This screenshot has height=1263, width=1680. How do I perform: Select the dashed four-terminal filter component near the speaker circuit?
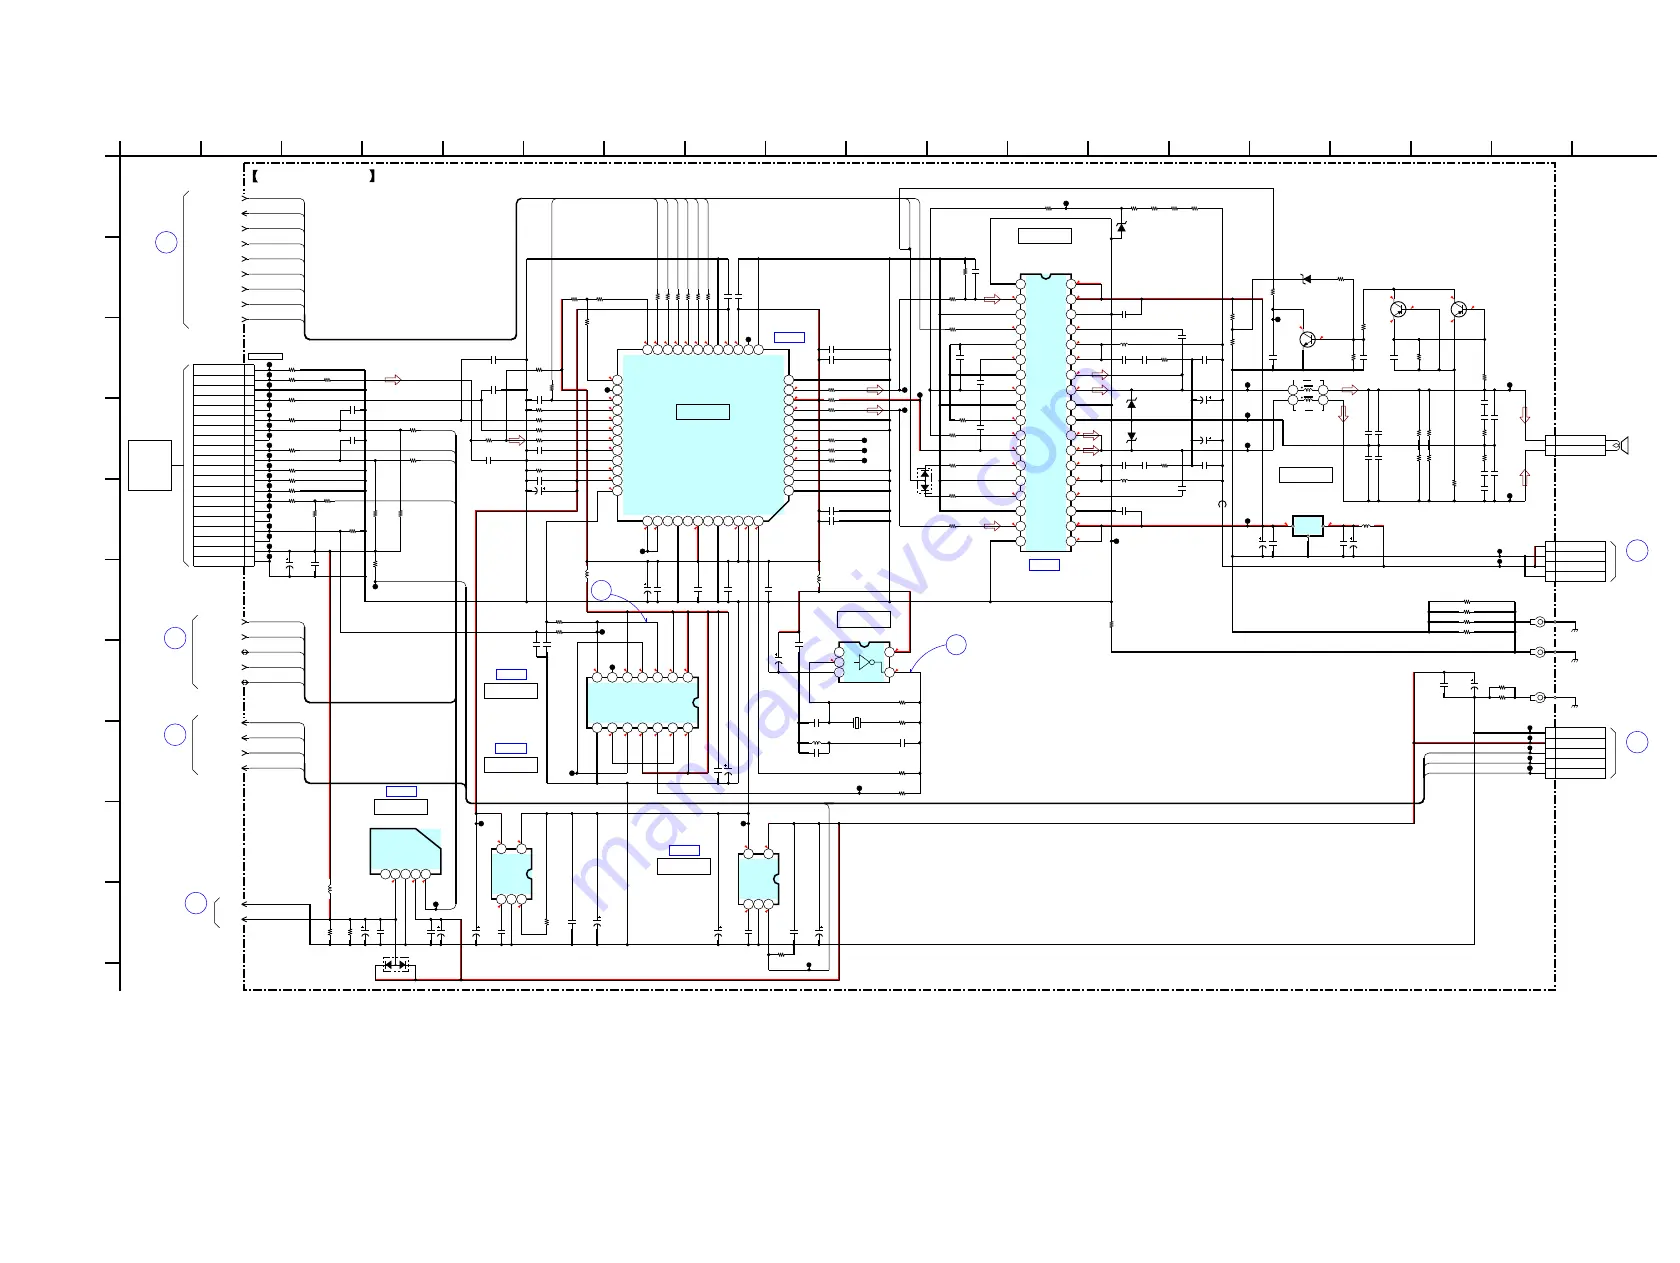tap(1308, 396)
